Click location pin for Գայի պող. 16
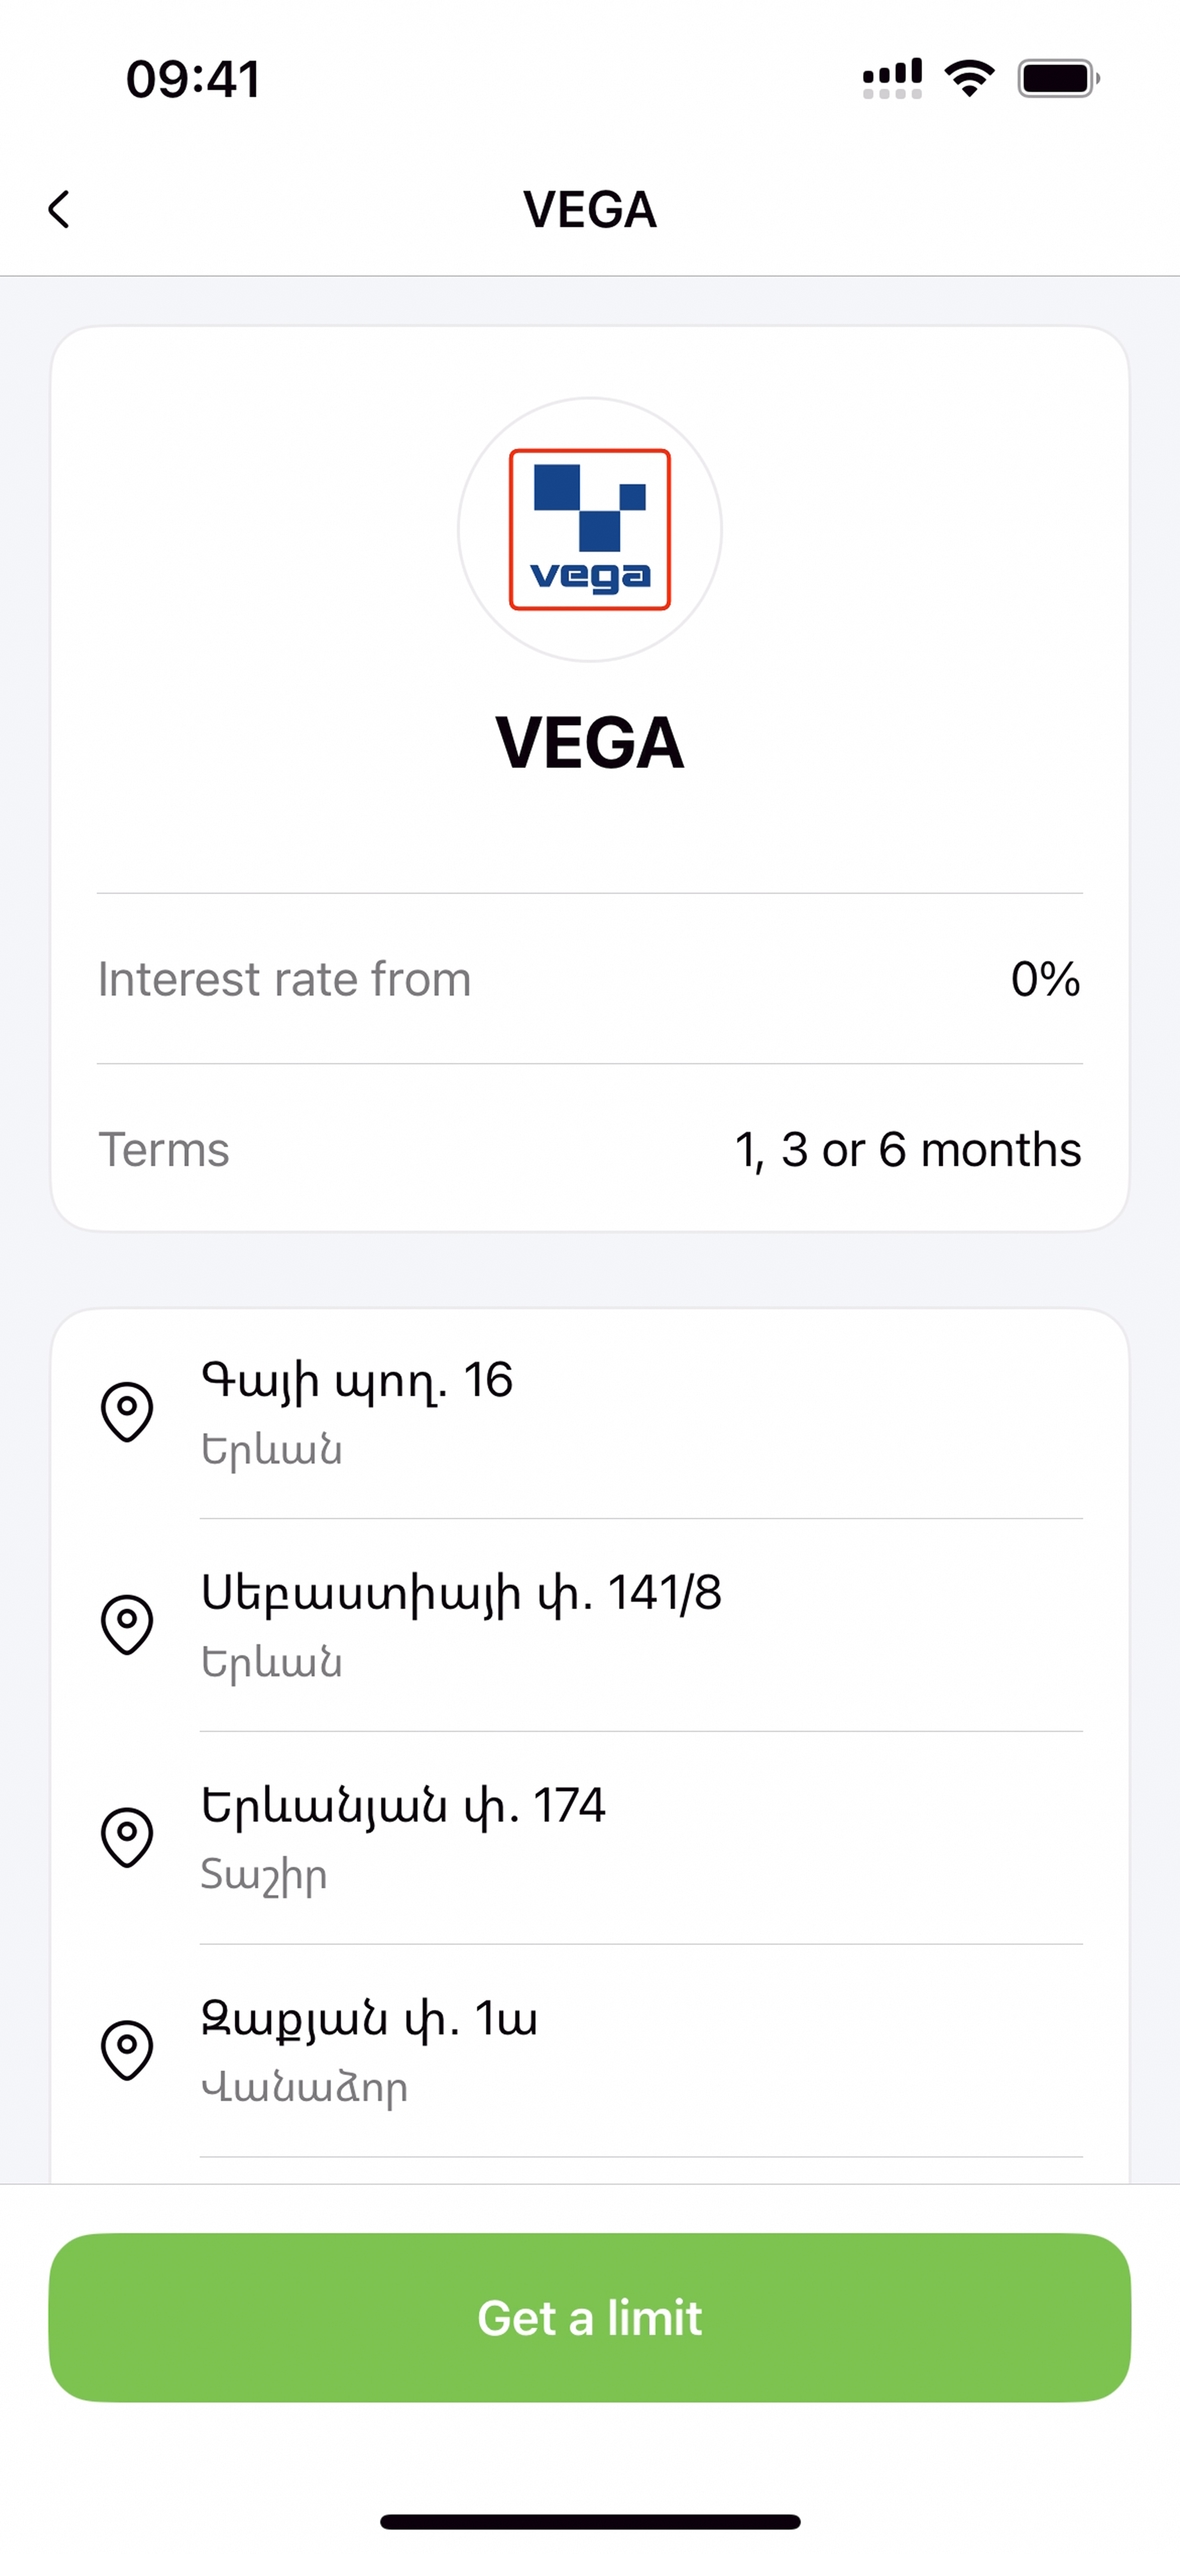The image size is (1180, 2554). [127, 1411]
